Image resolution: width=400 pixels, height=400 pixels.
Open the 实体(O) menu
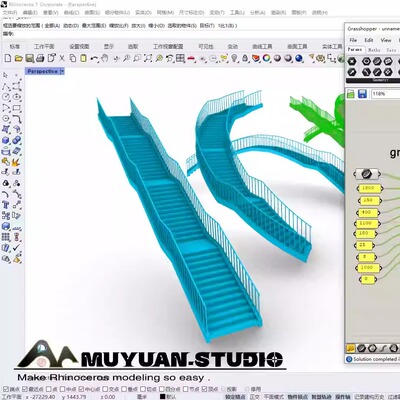143,12
